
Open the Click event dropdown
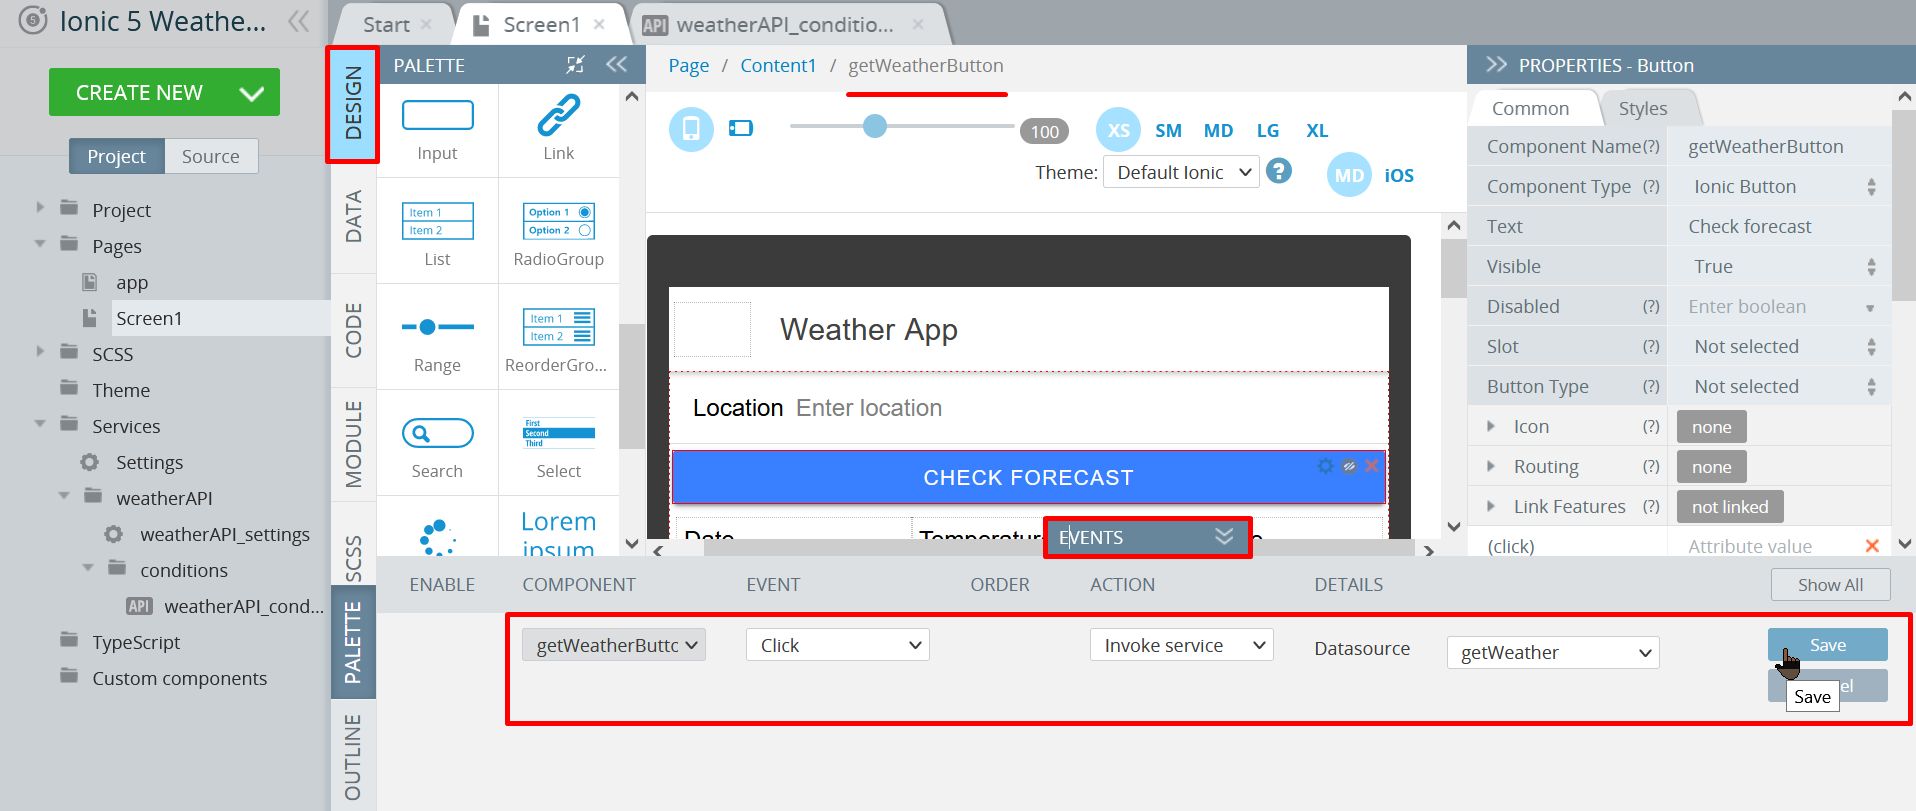(x=838, y=645)
